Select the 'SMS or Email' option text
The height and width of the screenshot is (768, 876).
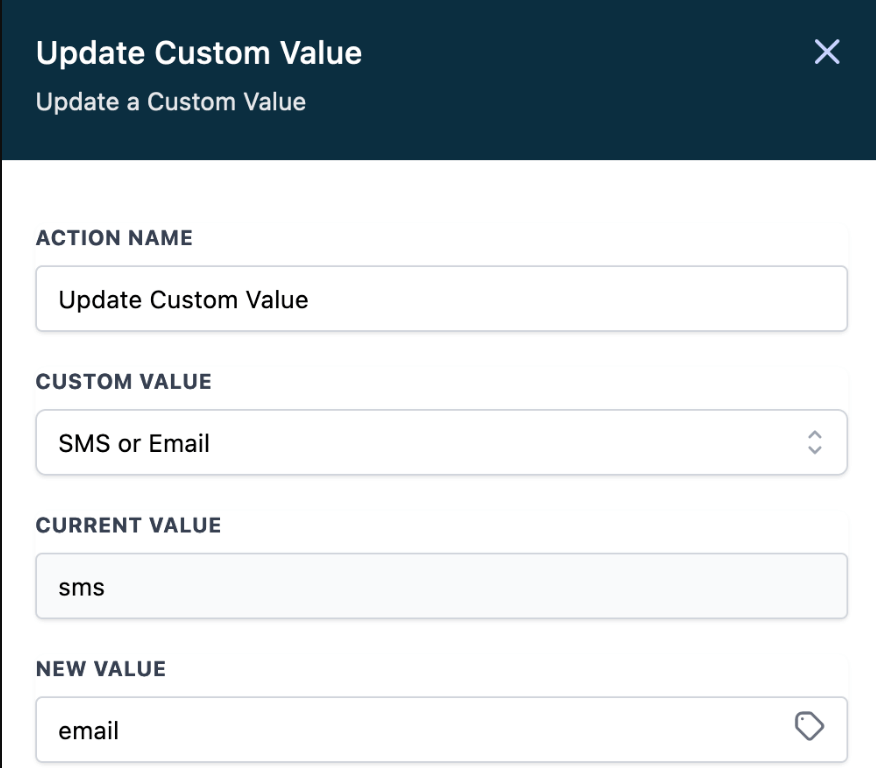135,443
